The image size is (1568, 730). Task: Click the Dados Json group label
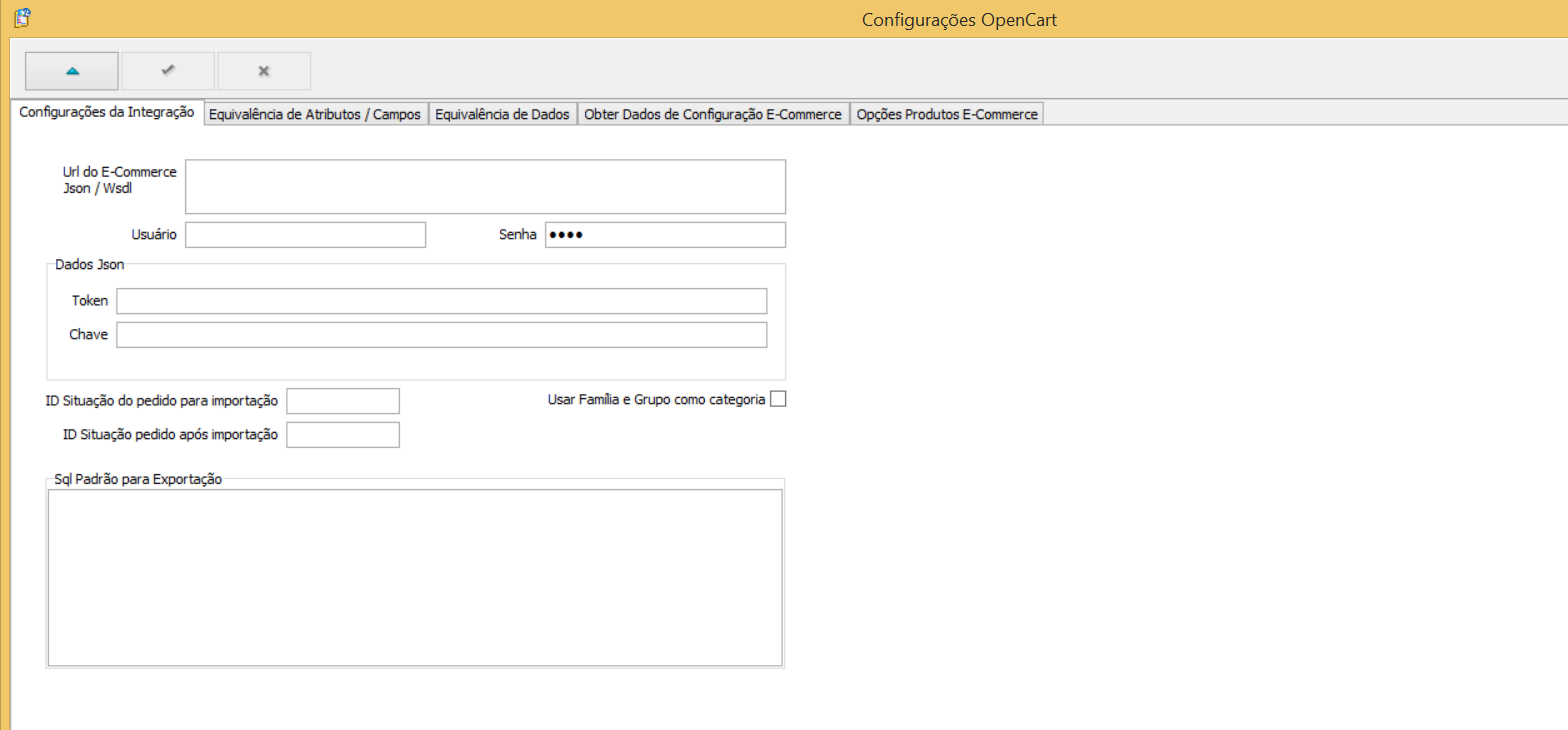[90, 265]
